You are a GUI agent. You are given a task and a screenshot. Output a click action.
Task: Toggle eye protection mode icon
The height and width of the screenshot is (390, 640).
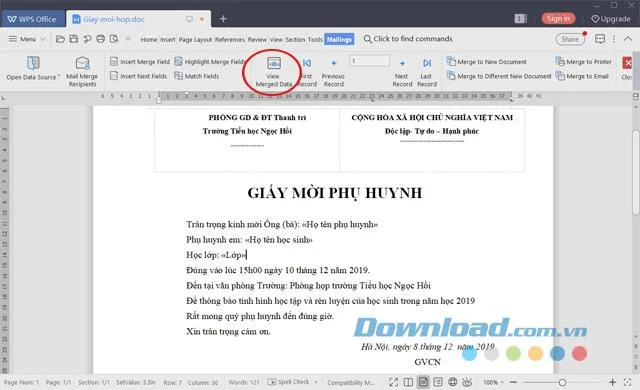467,382
